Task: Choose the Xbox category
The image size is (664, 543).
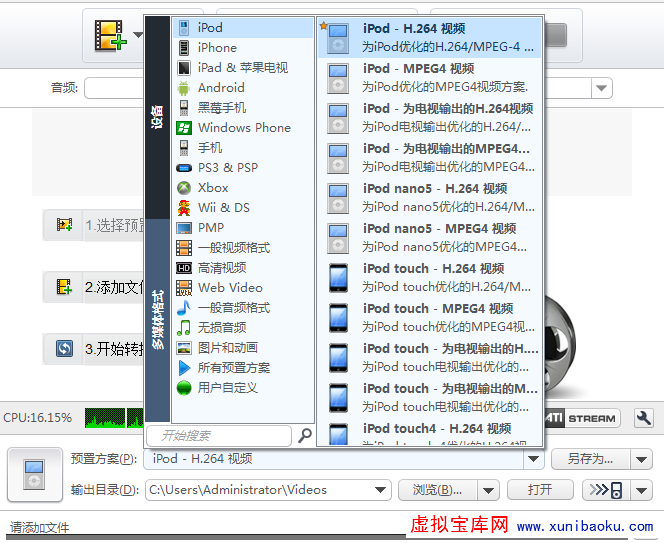Action: click(212, 188)
